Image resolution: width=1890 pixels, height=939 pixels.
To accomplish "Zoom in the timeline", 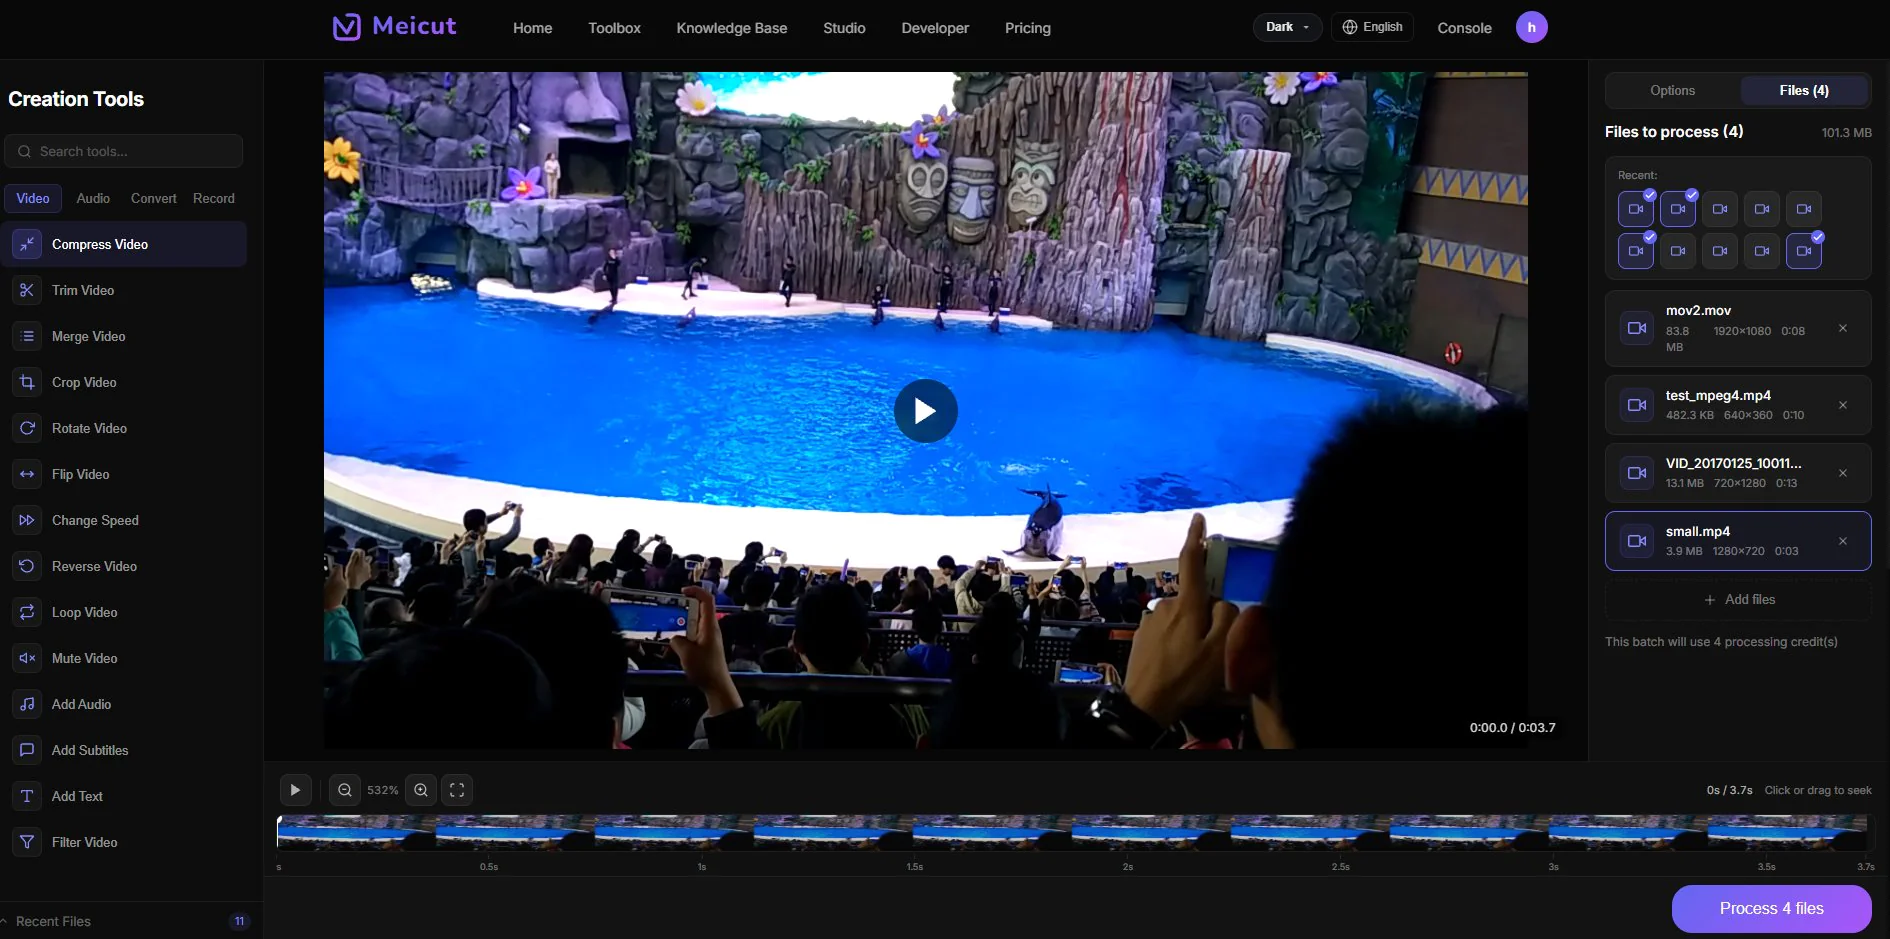I will (x=421, y=790).
